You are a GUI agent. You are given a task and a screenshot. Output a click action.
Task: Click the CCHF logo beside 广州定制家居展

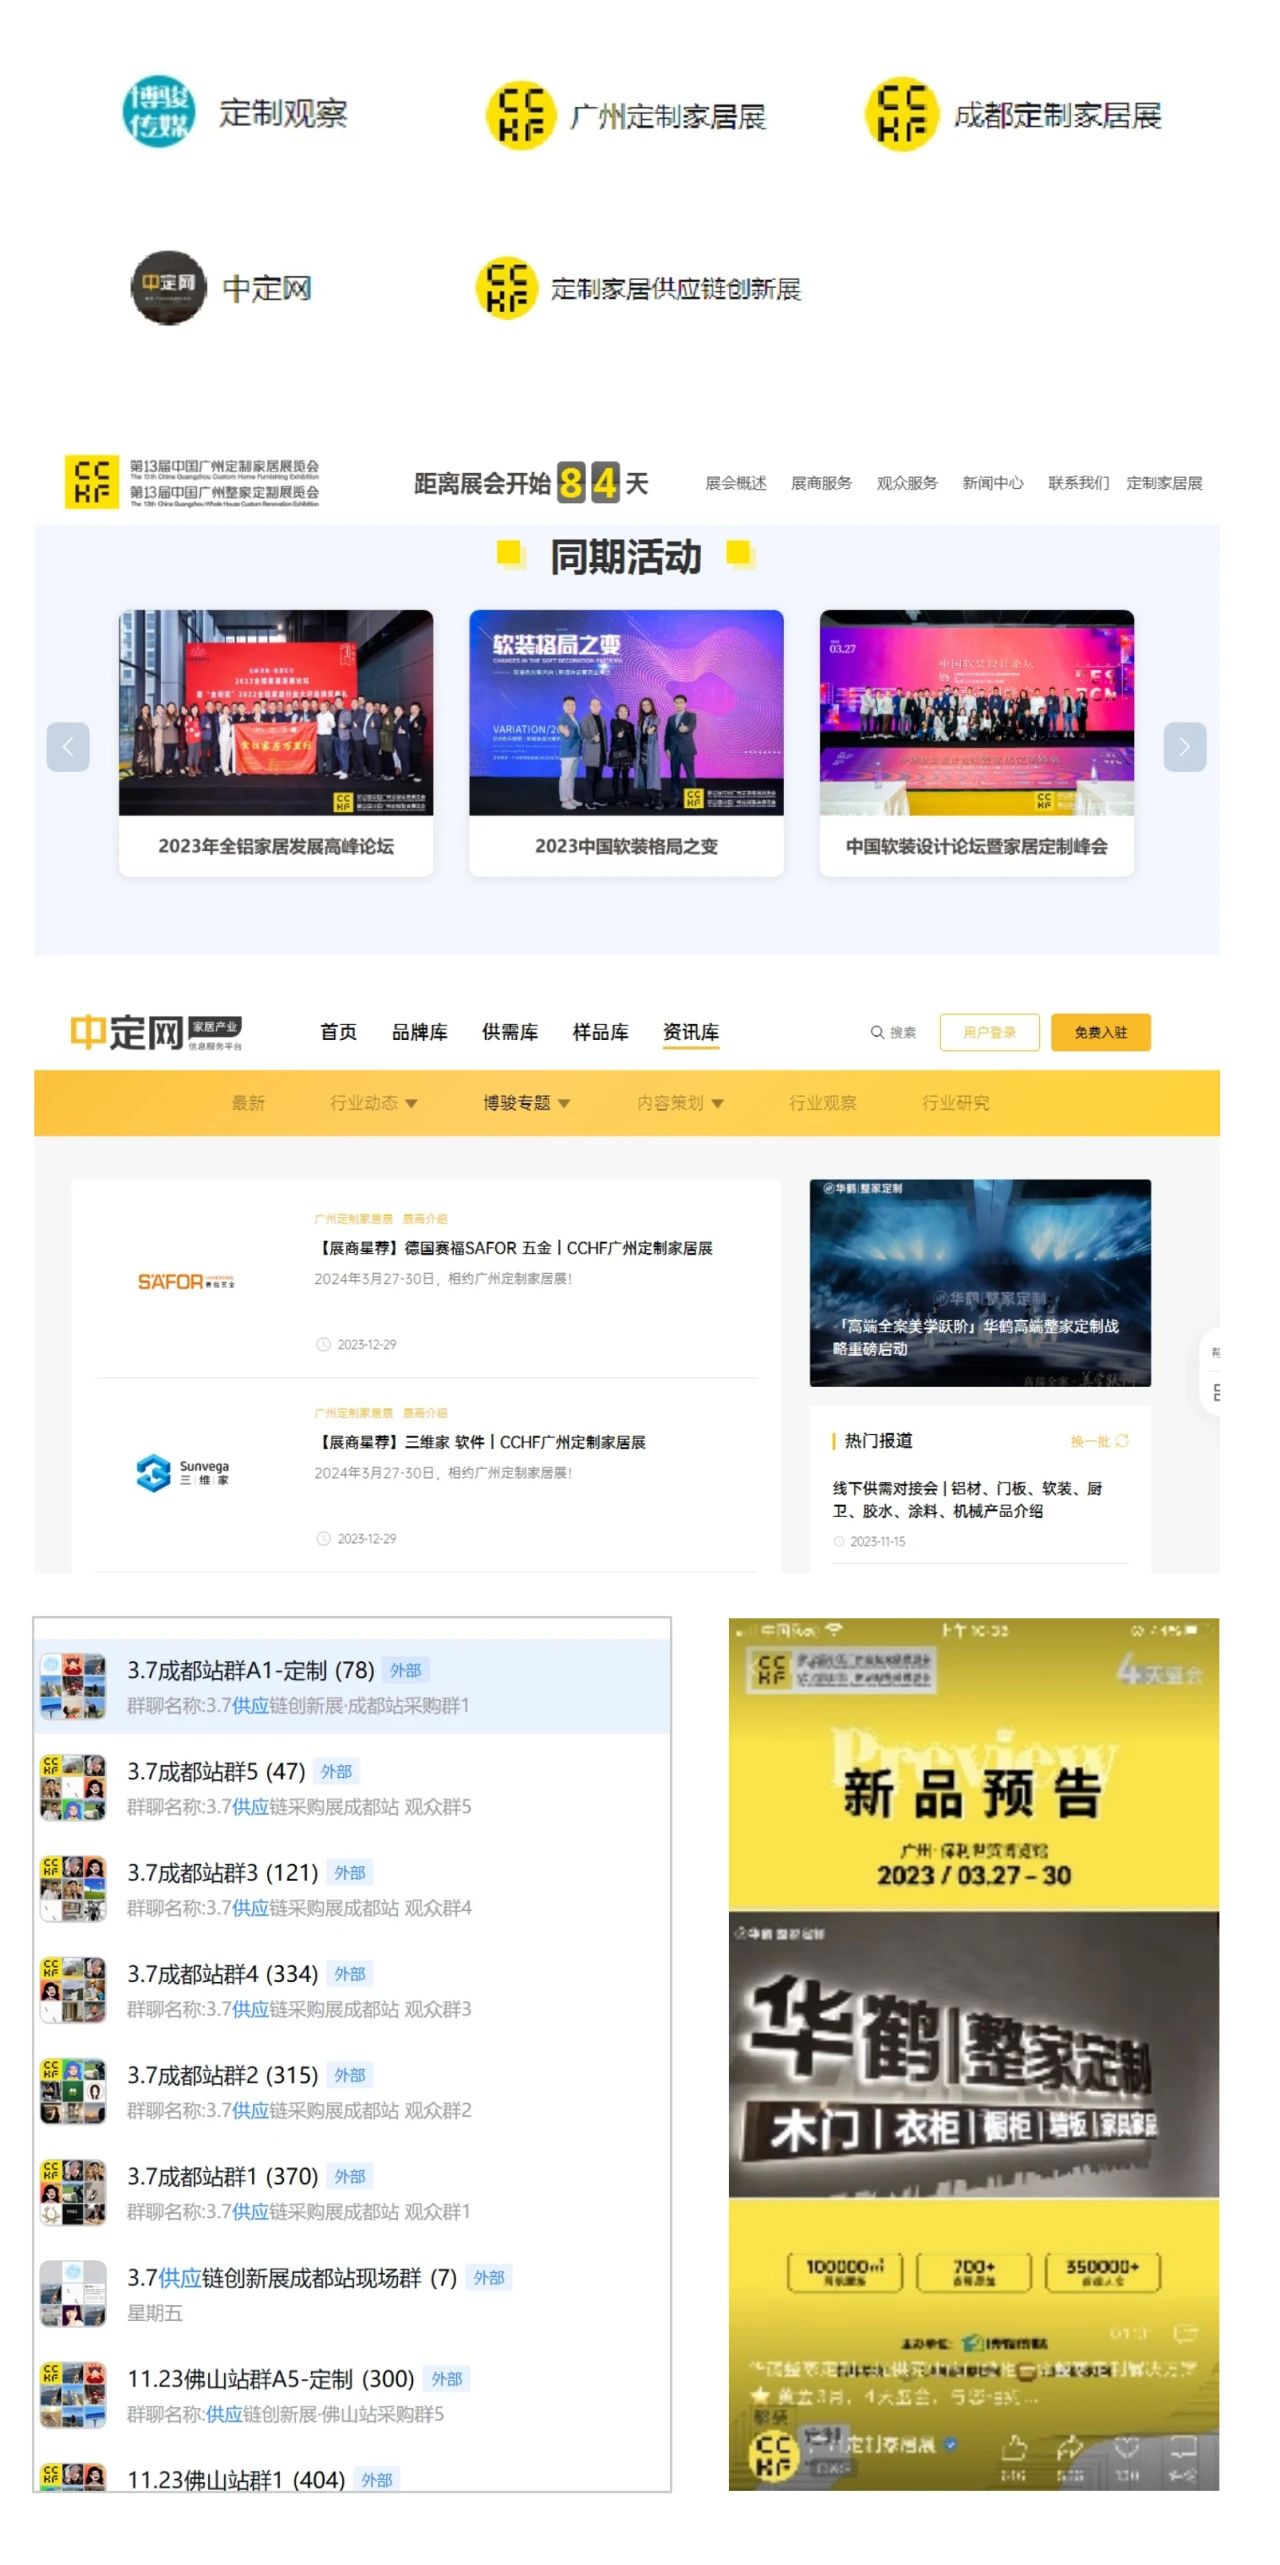(521, 115)
